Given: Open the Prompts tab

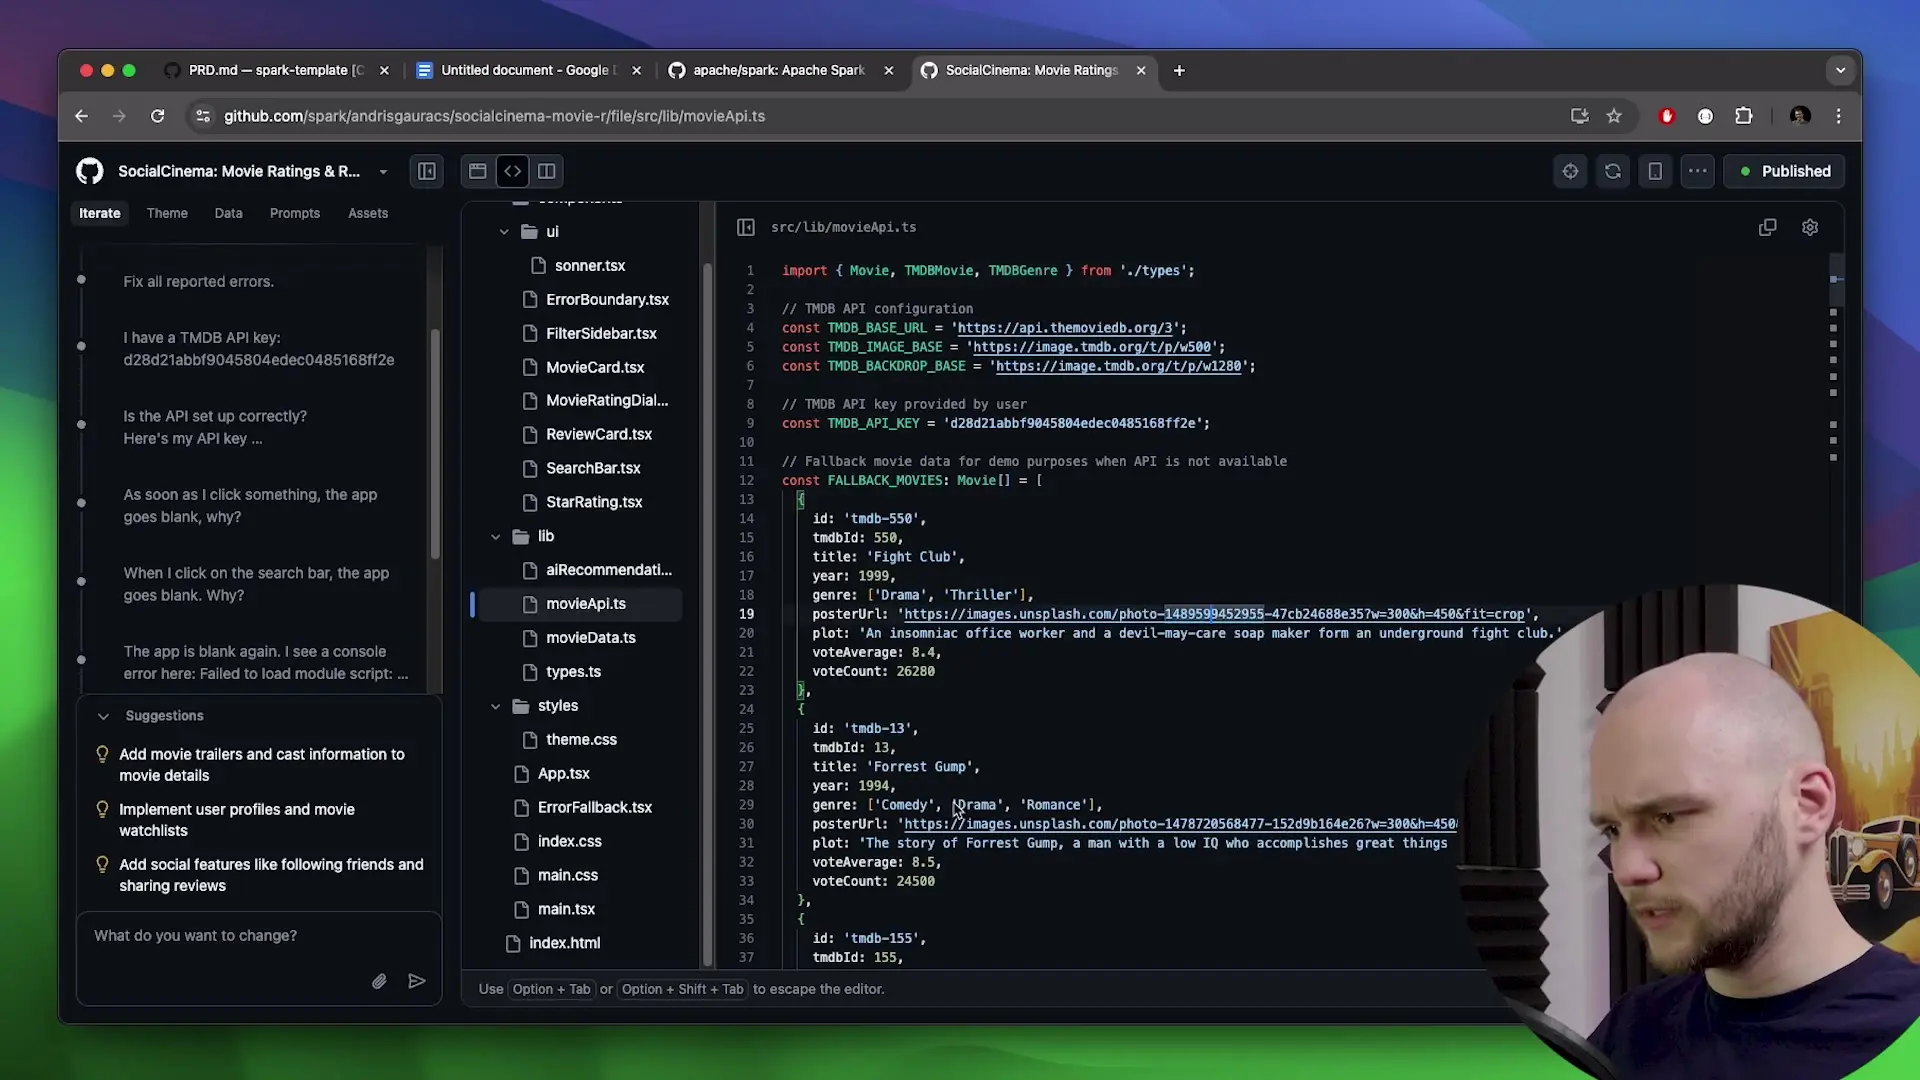Looking at the screenshot, I should coord(295,213).
